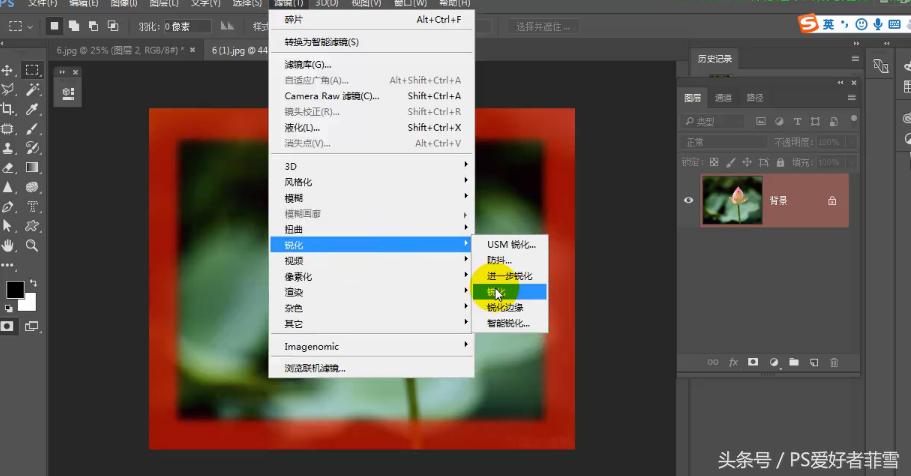Choose New Selection mode in options bar

pos(54,26)
